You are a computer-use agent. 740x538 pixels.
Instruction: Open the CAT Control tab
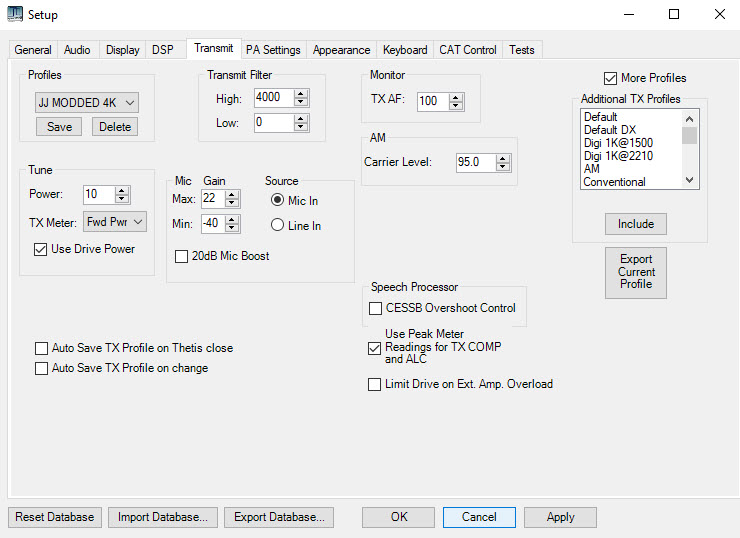click(x=468, y=50)
